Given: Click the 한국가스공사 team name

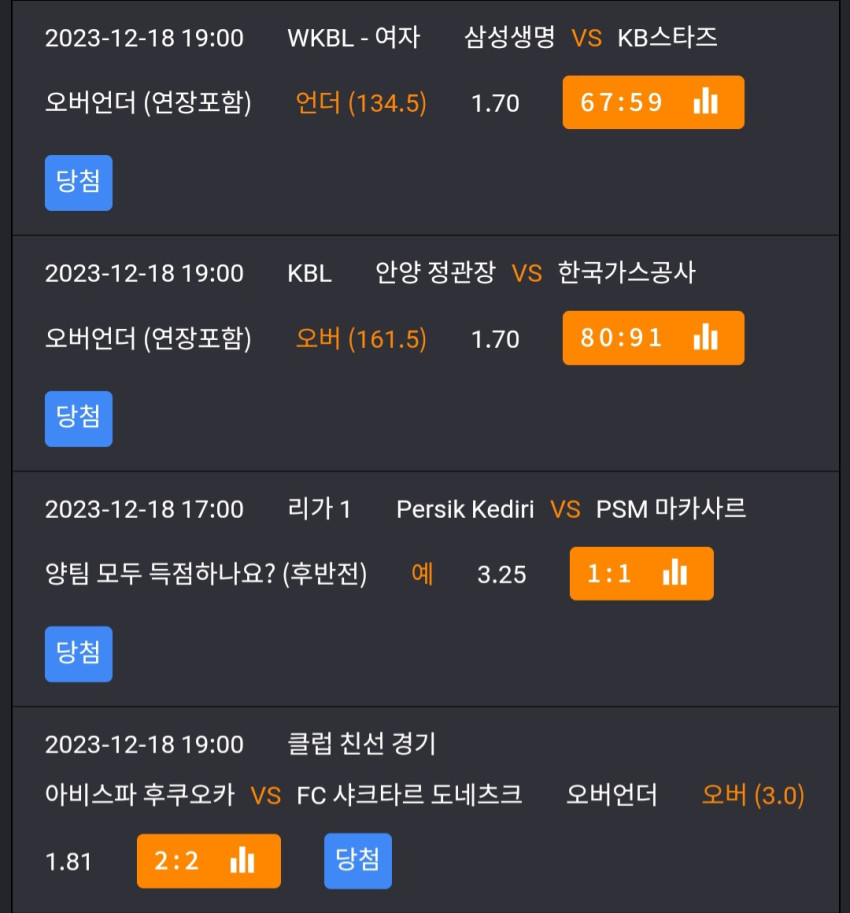Looking at the screenshot, I should (627, 273).
